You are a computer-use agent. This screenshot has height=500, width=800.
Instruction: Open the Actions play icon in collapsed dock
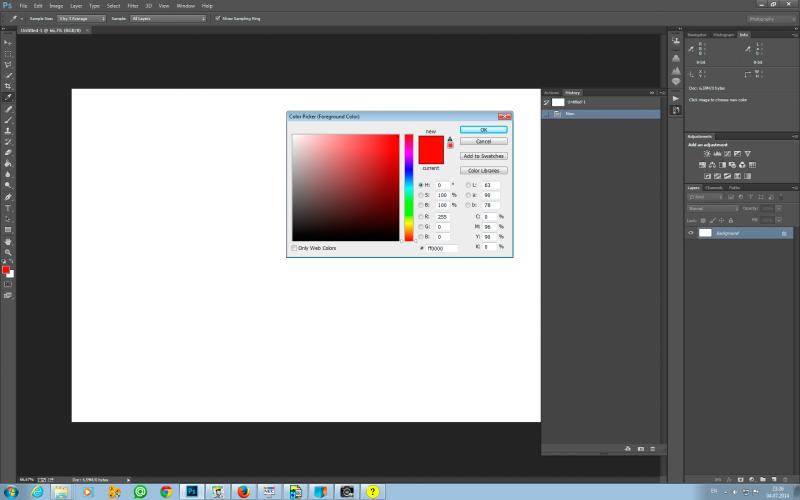(676, 98)
